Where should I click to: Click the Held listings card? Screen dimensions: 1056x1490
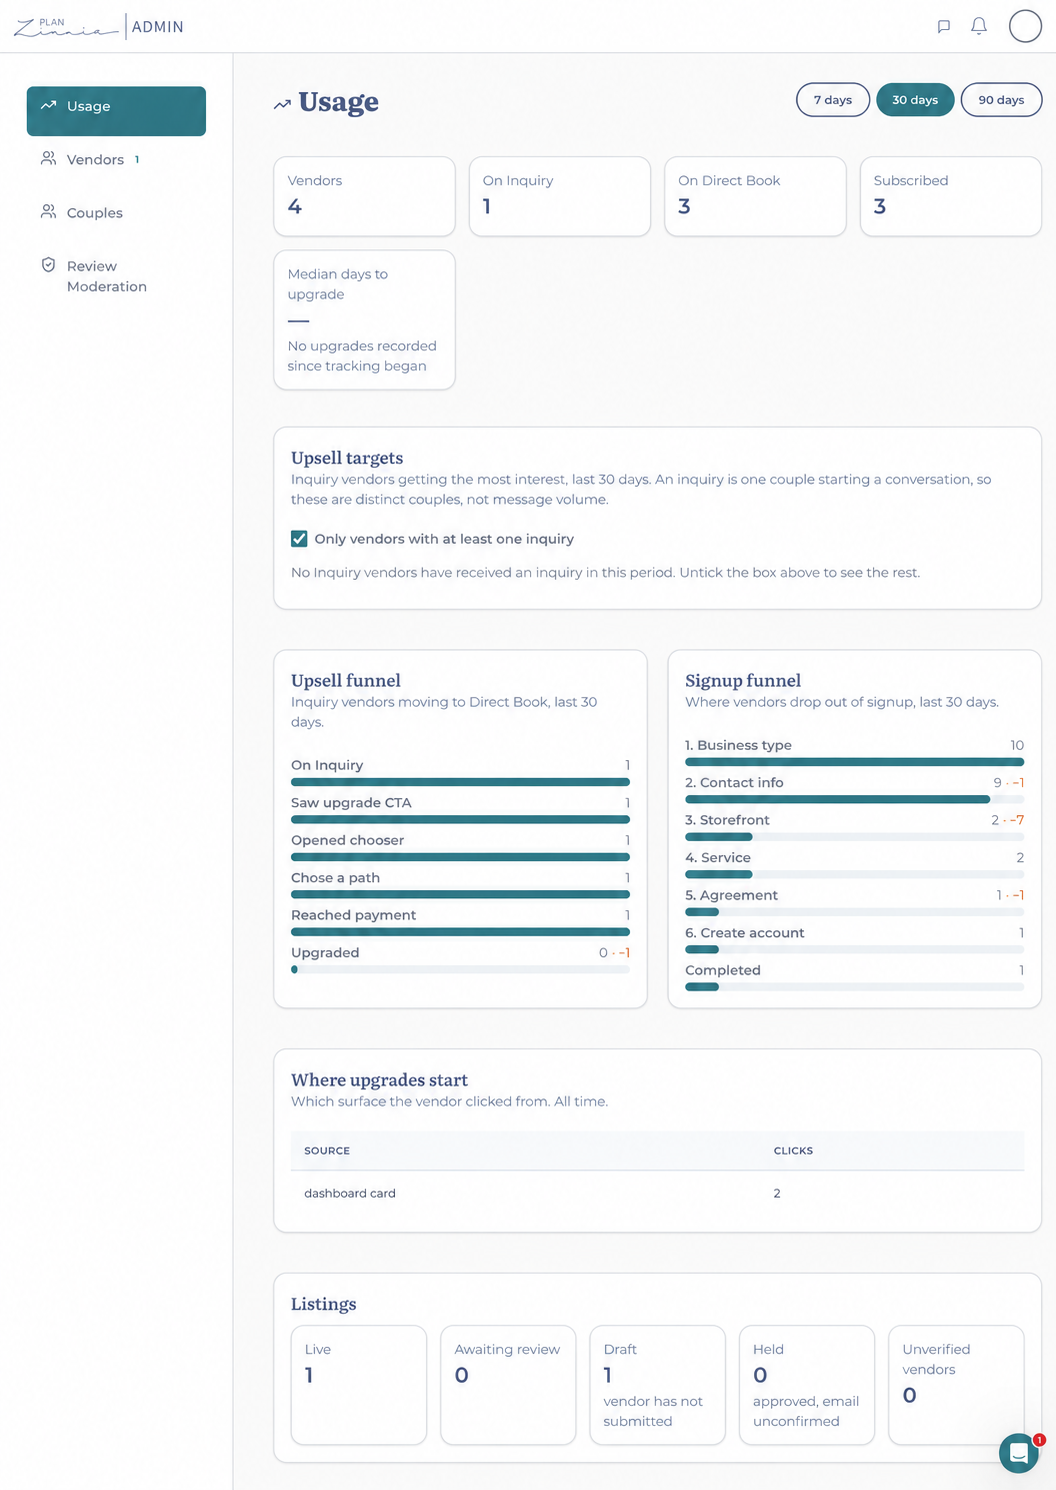(x=807, y=1385)
